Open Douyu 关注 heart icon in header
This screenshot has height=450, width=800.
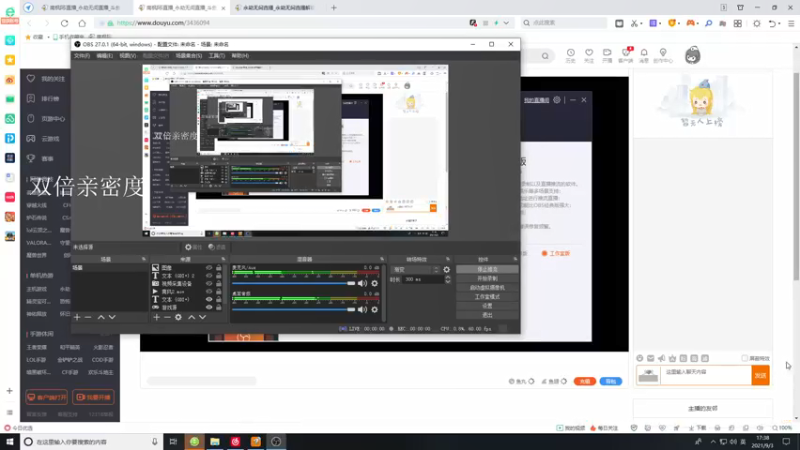[x=589, y=56]
